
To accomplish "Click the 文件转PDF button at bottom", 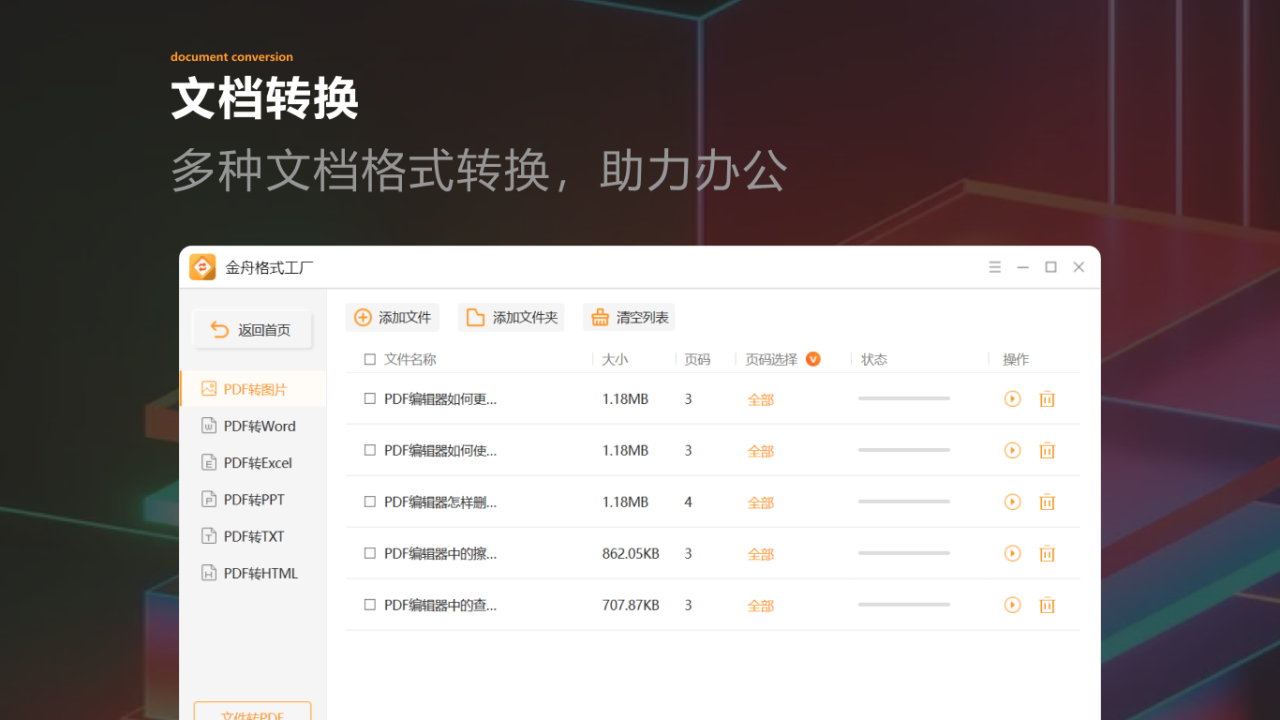I will (252, 712).
